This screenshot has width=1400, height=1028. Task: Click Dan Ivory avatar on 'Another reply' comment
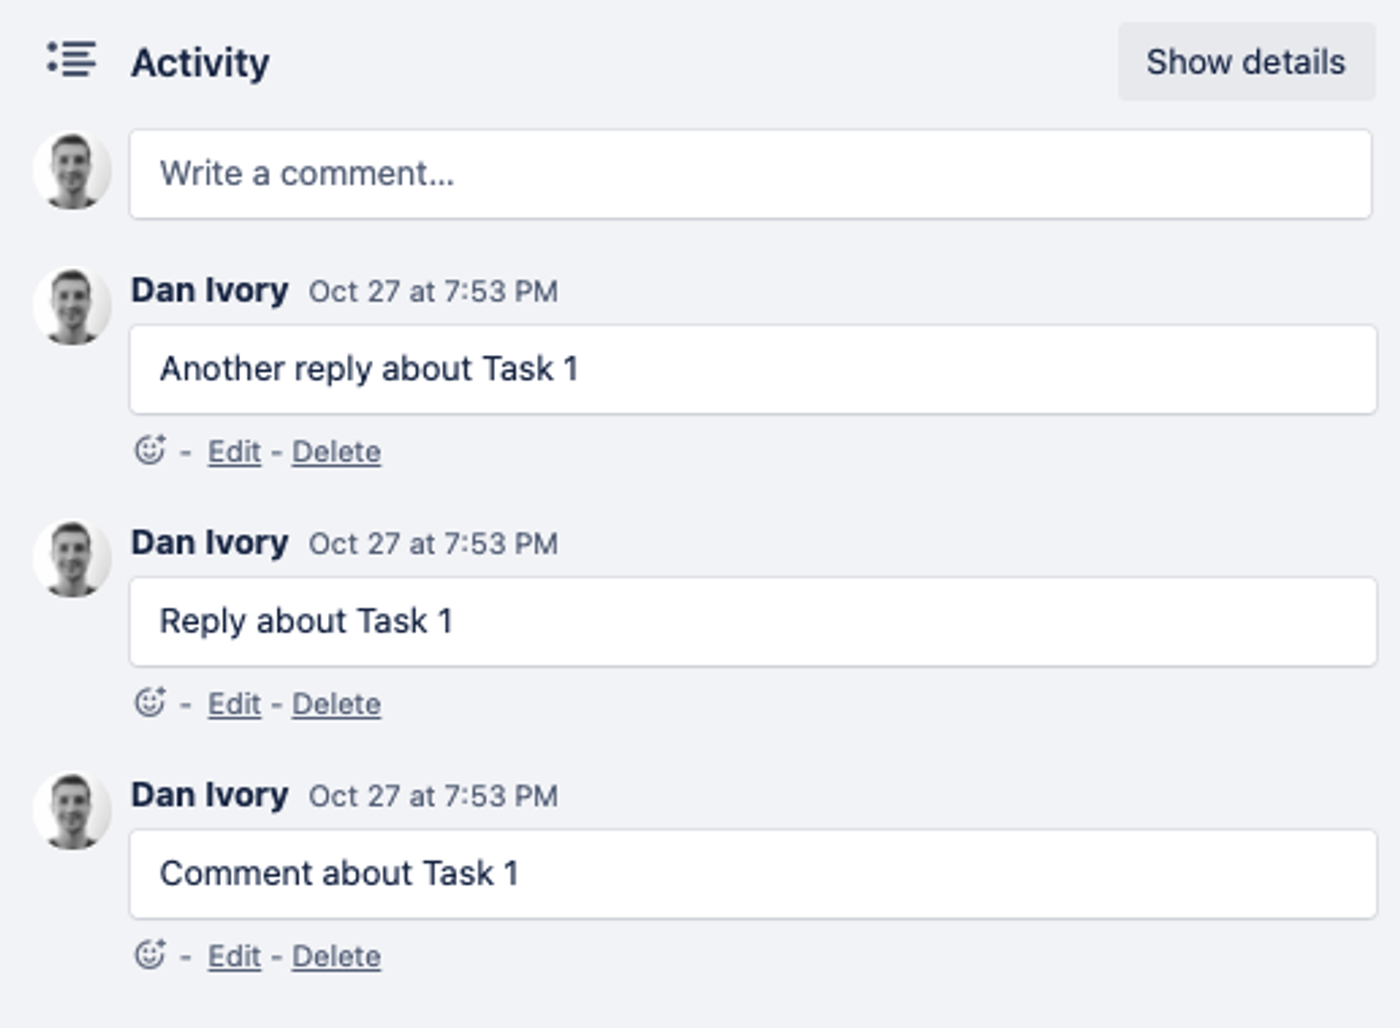click(72, 307)
